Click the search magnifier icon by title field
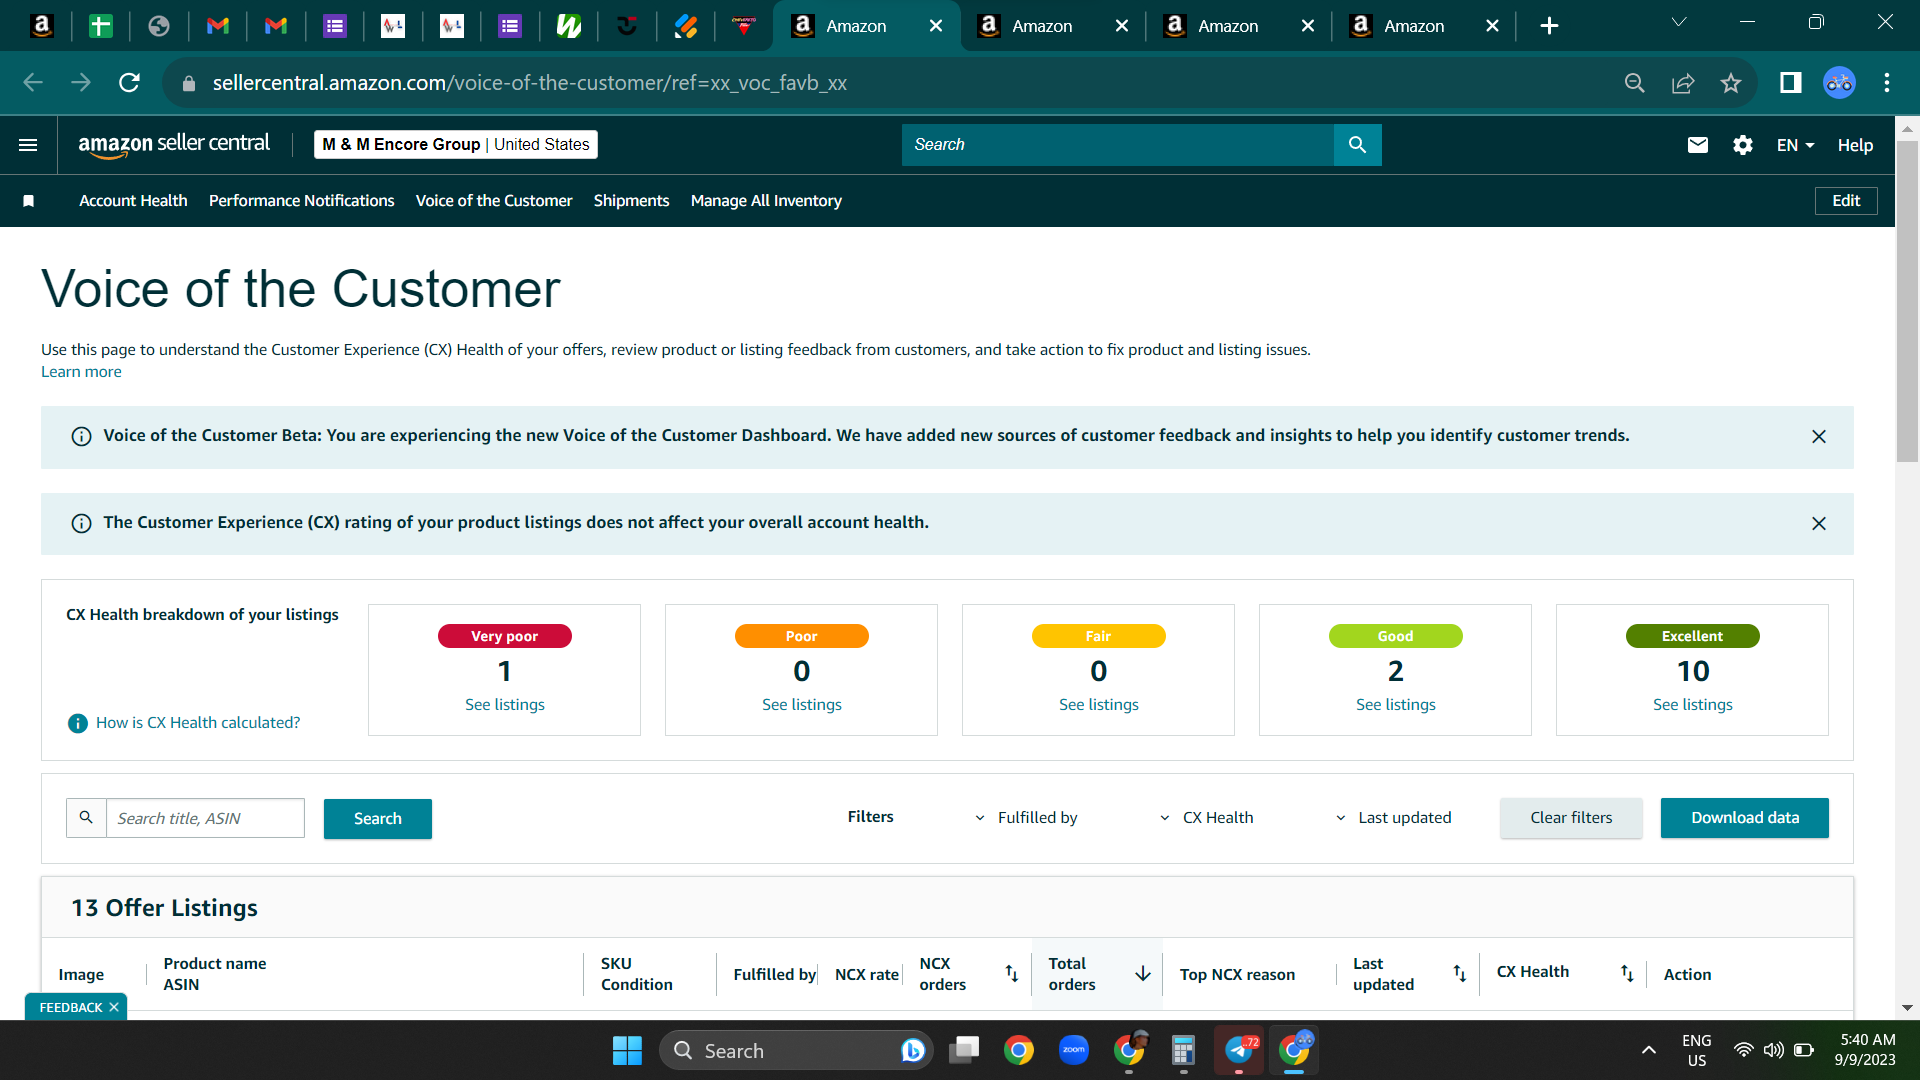This screenshot has height=1080, width=1920. click(86, 818)
